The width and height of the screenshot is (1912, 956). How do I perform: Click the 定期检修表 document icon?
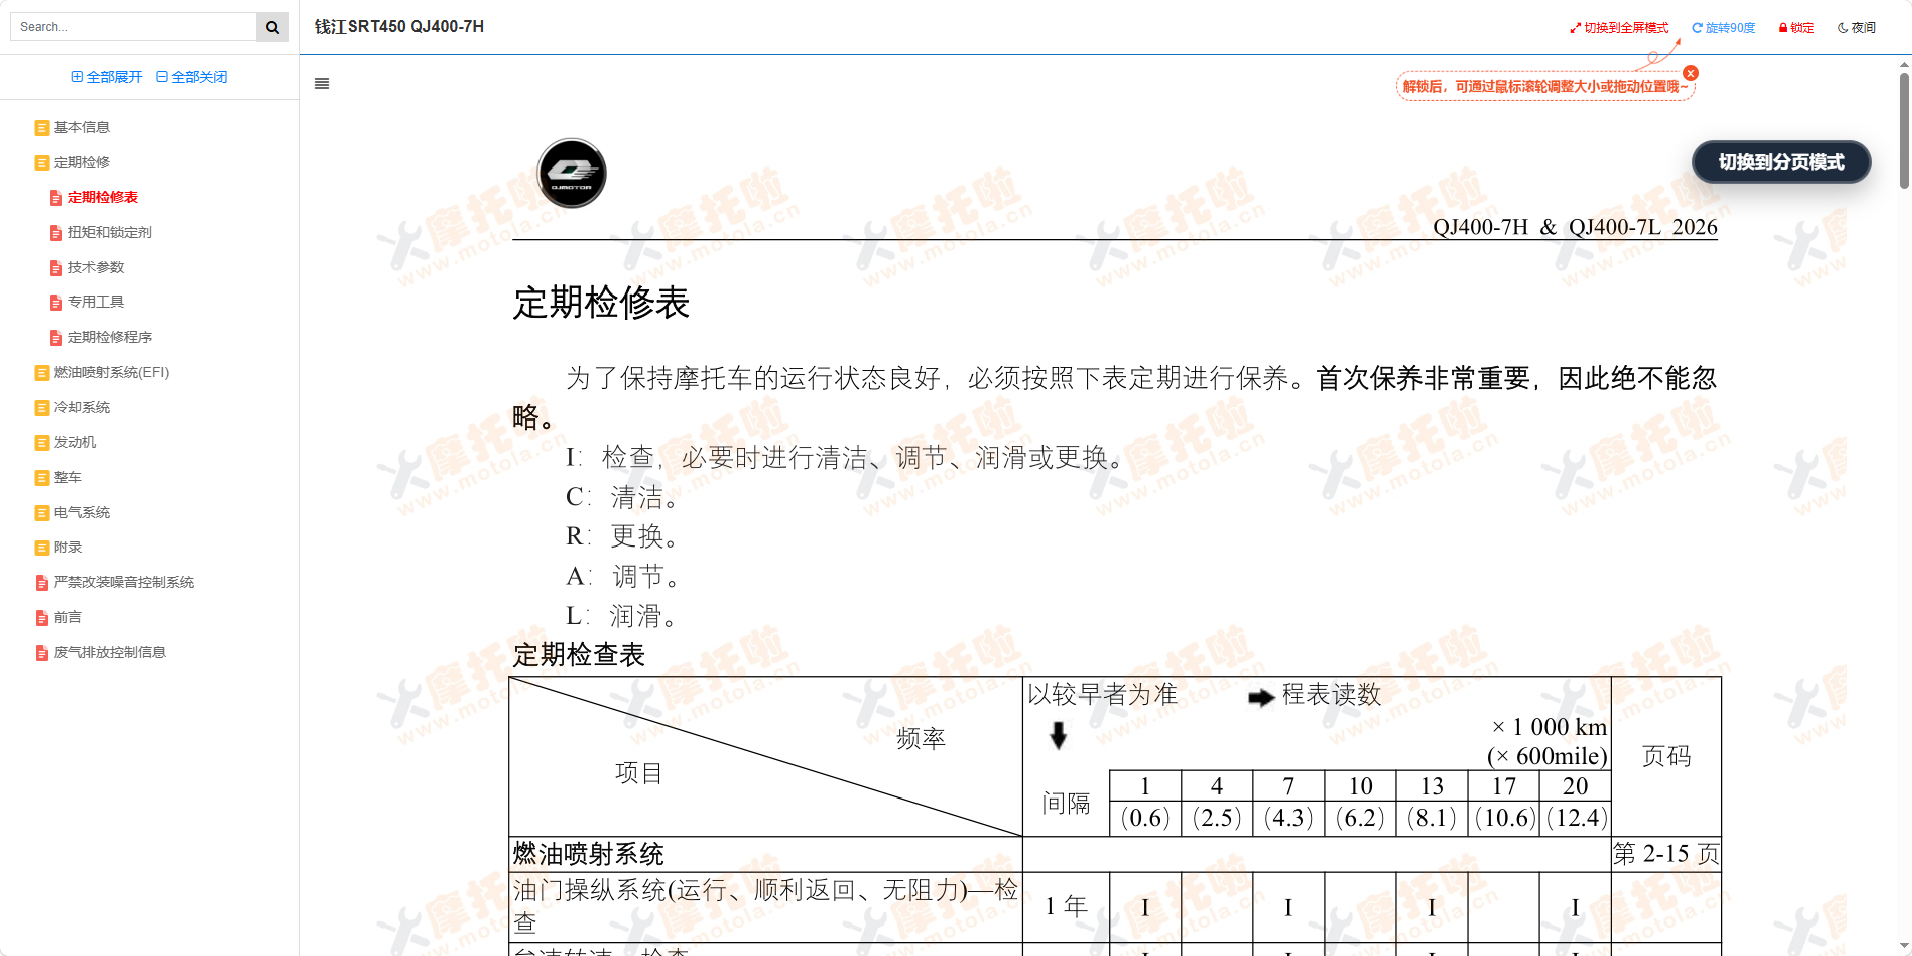56,198
